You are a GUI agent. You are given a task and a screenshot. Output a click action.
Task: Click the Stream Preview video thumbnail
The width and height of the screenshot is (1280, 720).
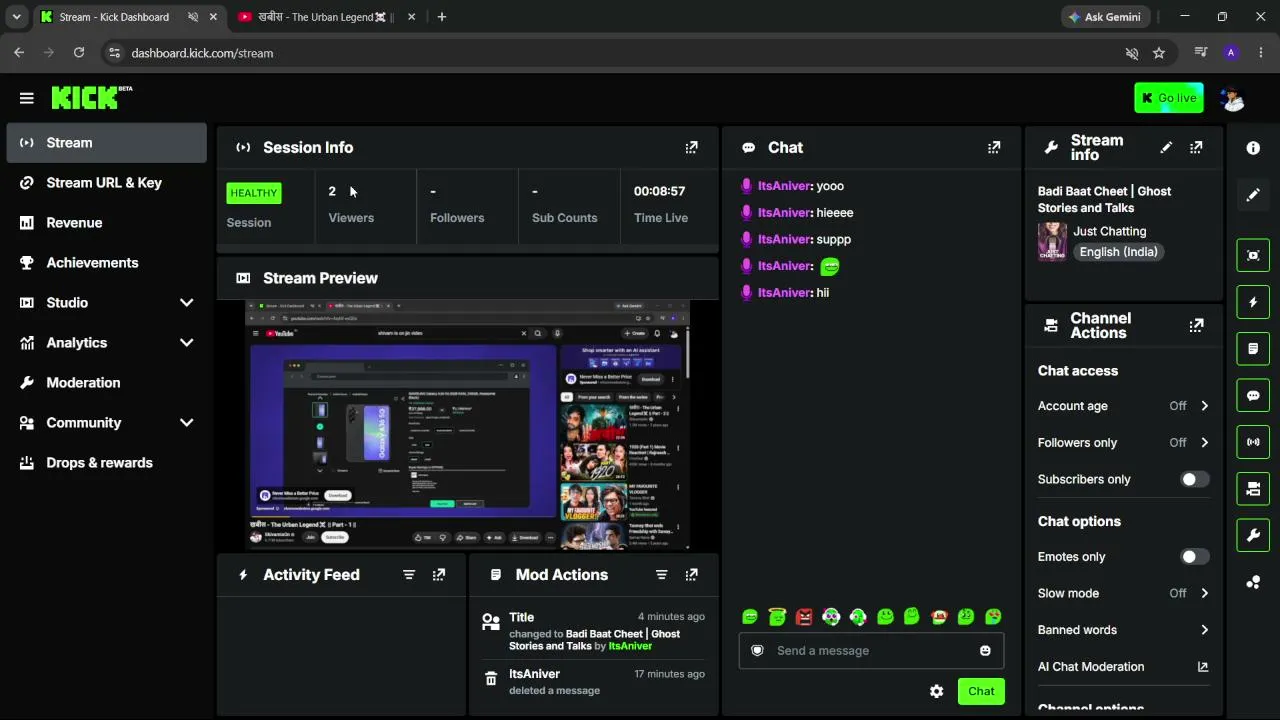tap(468, 425)
